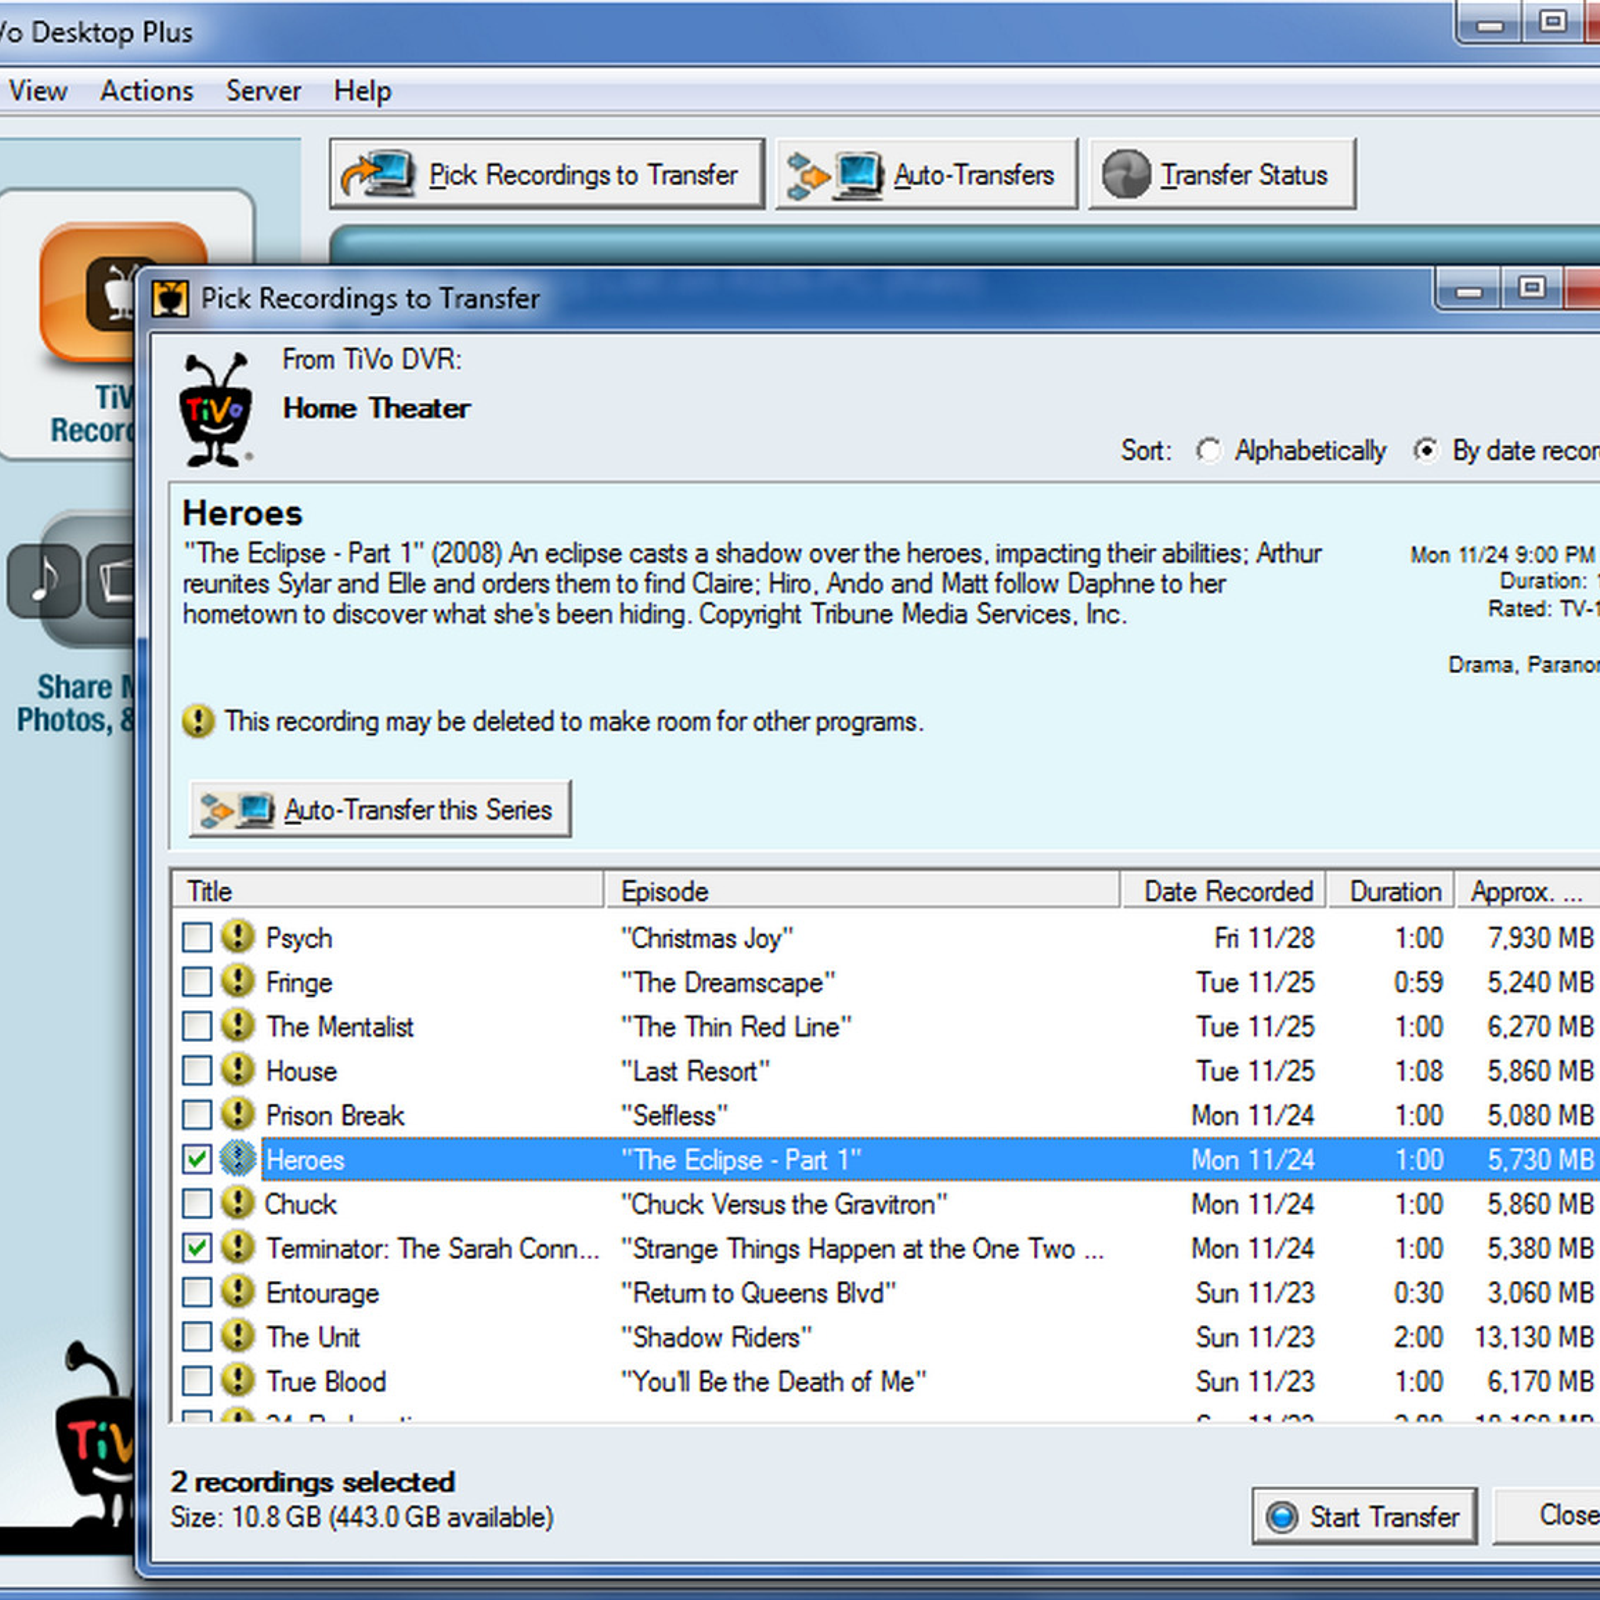The width and height of the screenshot is (1600, 1600).
Task: Click "Chuck Versus the Gravitron" episode cell
Action: click(x=784, y=1204)
